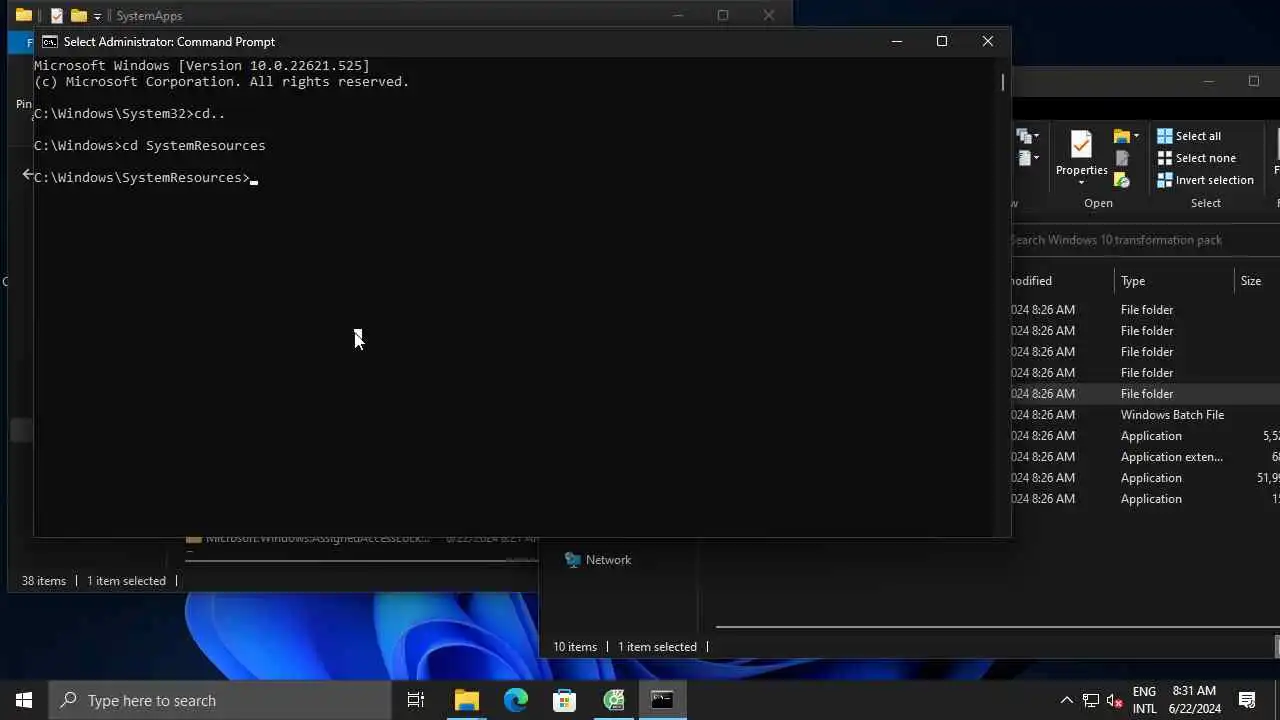The image size is (1280, 720).
Task: Click the Open folder icon in ribbon
Action: [1122, 136]
